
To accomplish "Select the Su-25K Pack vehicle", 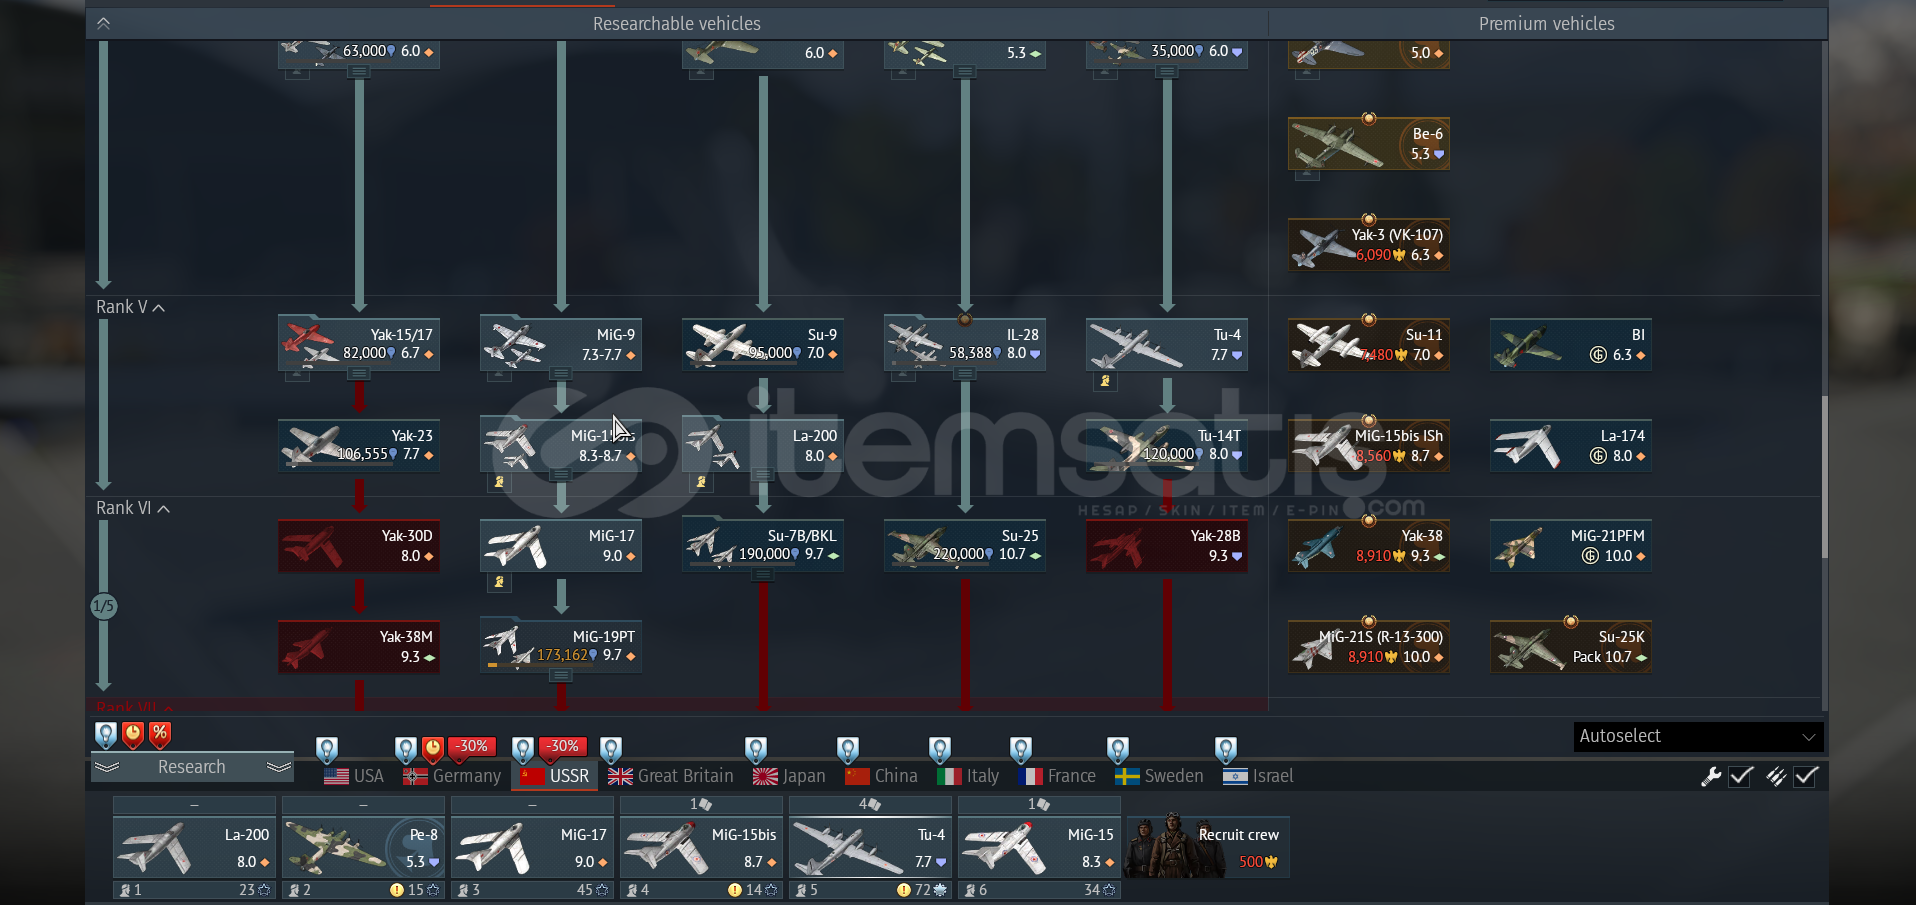I will click(x=1571, y=646).
